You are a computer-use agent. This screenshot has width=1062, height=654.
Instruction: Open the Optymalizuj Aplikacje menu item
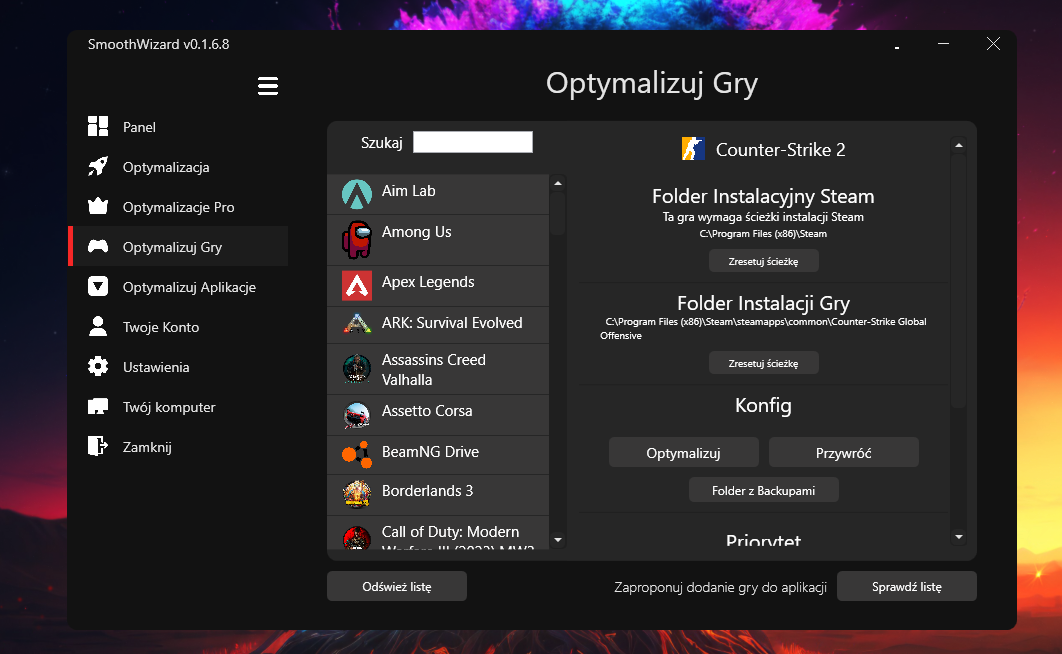coord(189,287)
